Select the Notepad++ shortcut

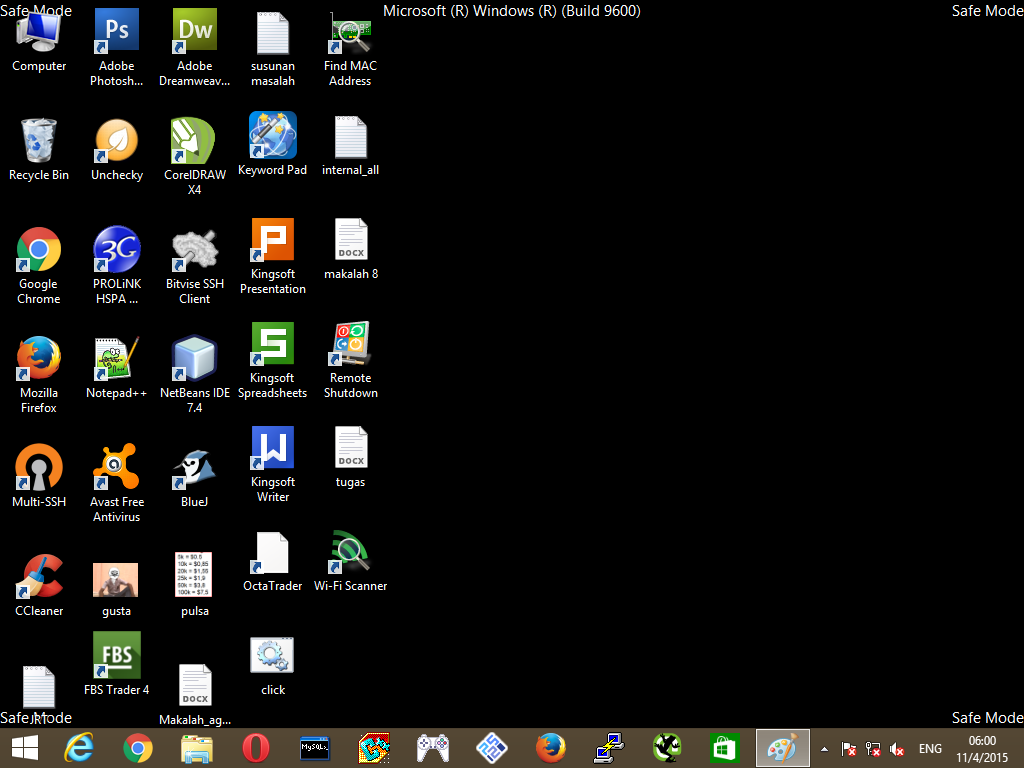[x=116, y=368]
